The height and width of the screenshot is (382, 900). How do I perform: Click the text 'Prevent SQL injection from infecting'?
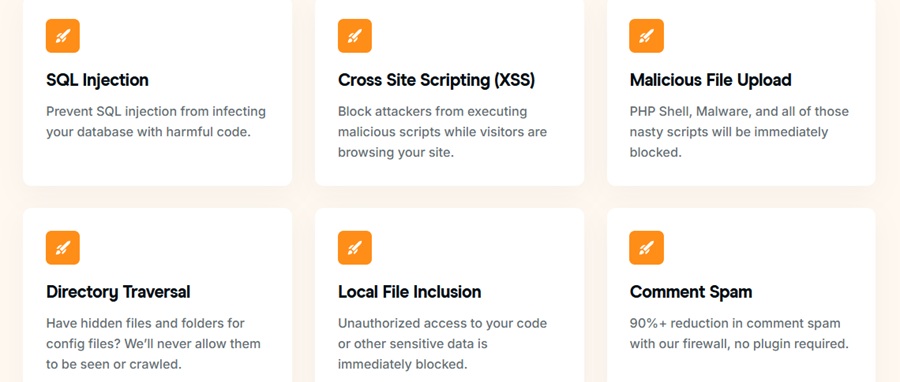coord(156,111)
